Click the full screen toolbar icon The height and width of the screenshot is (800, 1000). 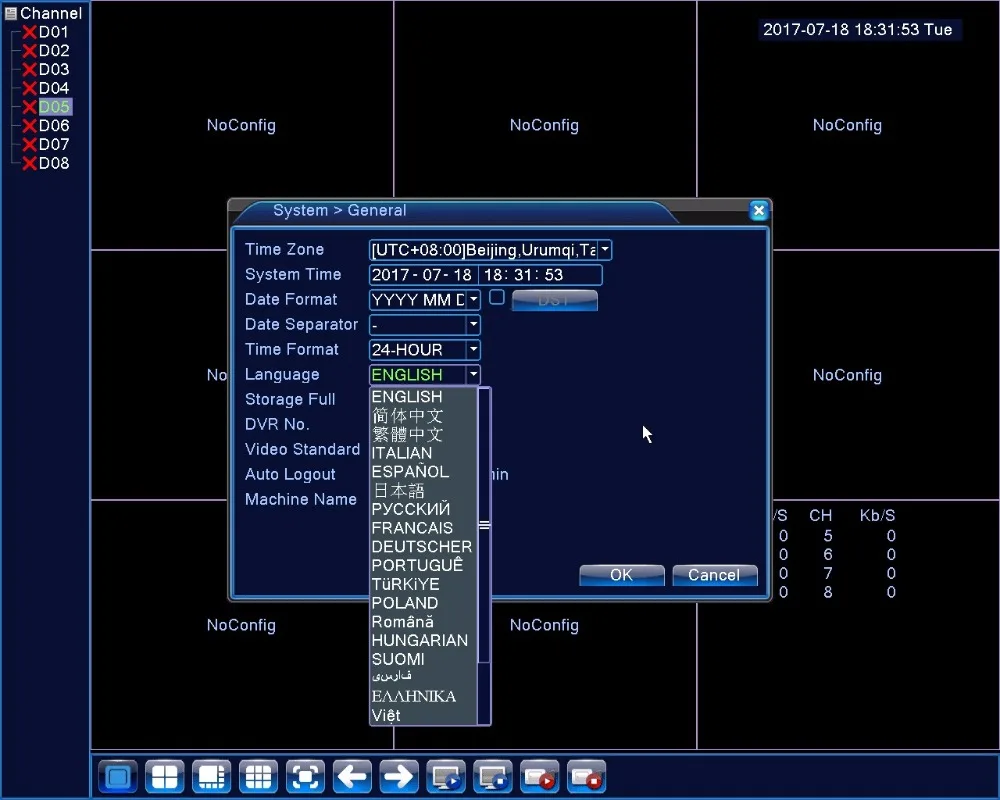tap(305, 776)
